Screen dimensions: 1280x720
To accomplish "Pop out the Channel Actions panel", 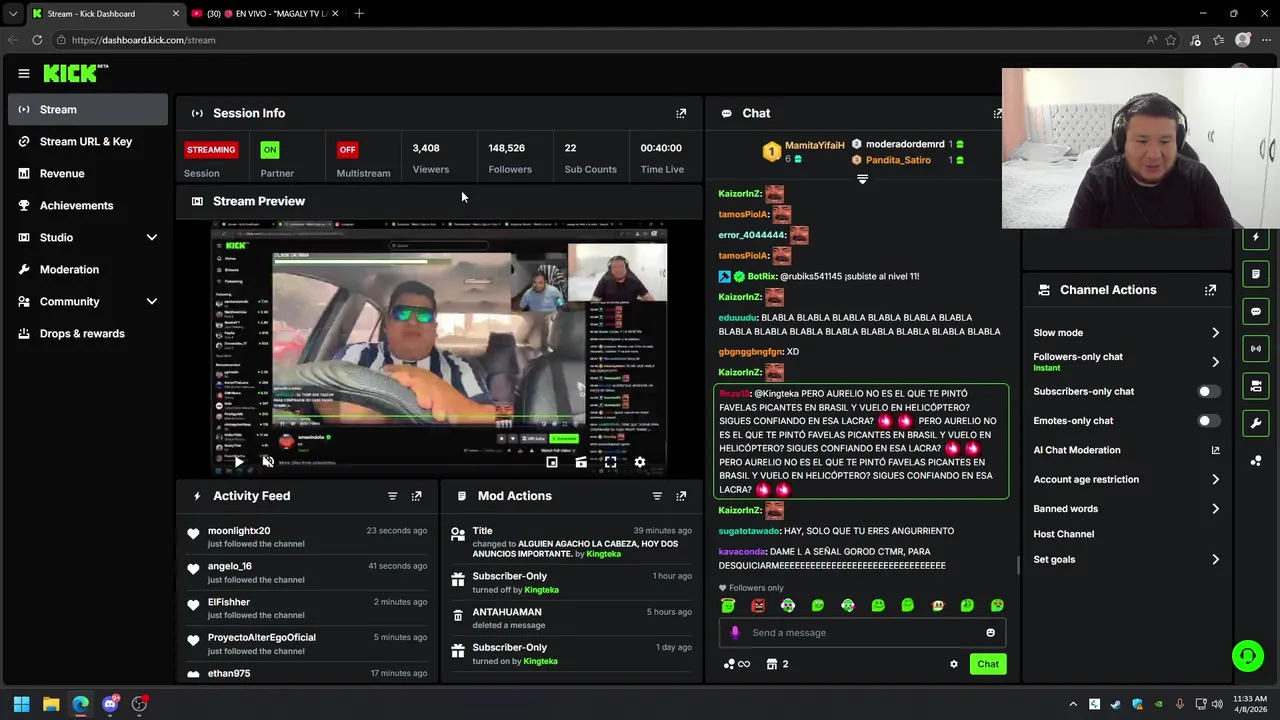I will tap(1210, 290).
